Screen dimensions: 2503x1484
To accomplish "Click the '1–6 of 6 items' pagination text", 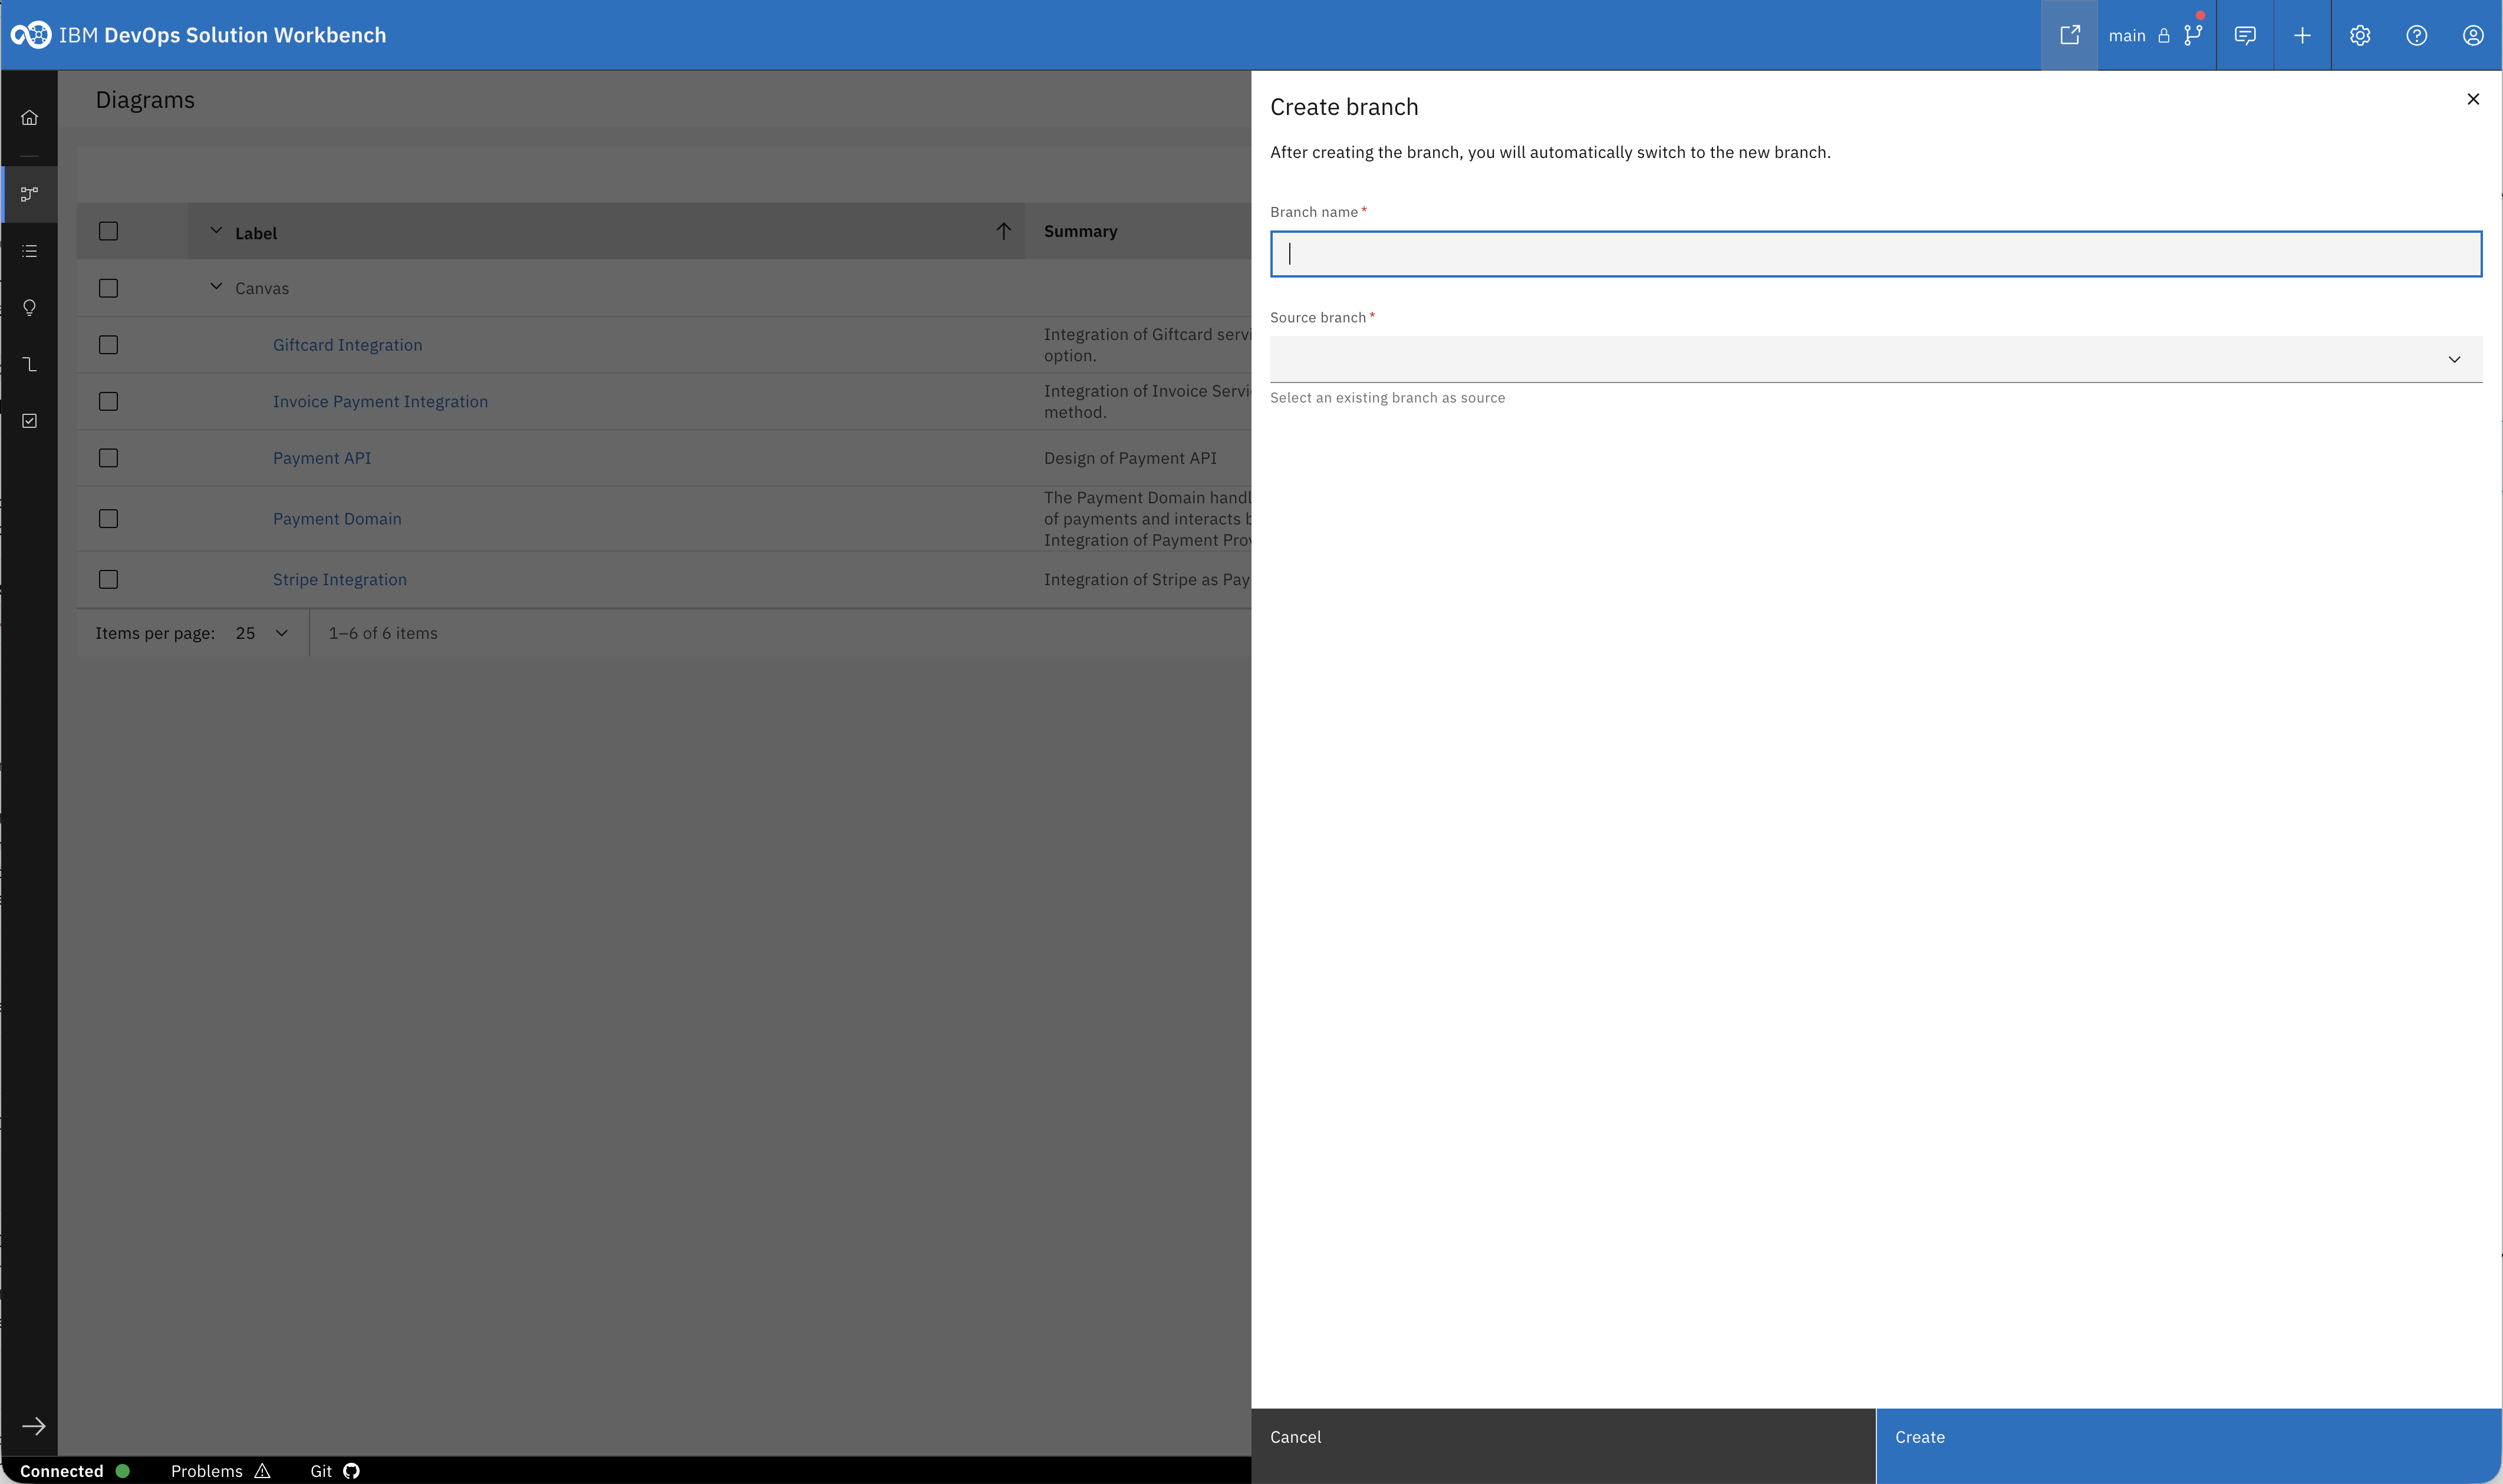I will pyautogui.click(x=383, y=633).
